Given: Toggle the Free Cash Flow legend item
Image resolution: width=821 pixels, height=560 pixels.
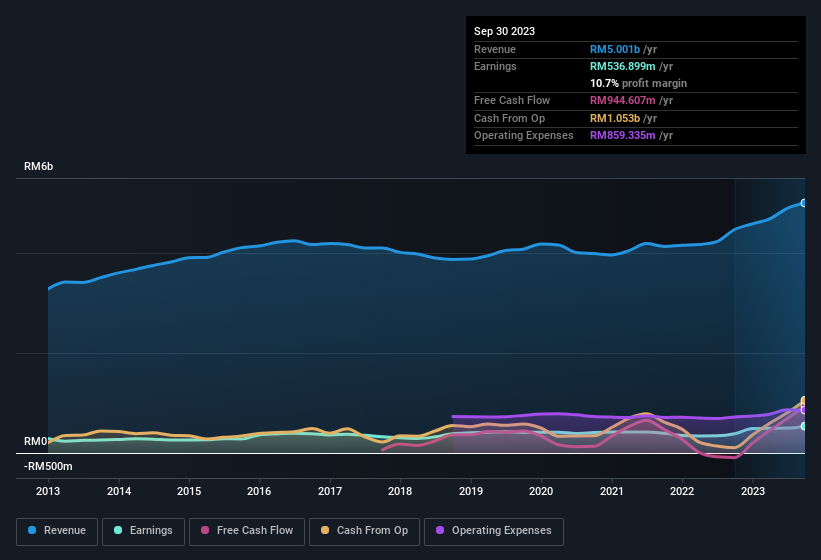Looking at the screenshot, I should tap(246, 530).
